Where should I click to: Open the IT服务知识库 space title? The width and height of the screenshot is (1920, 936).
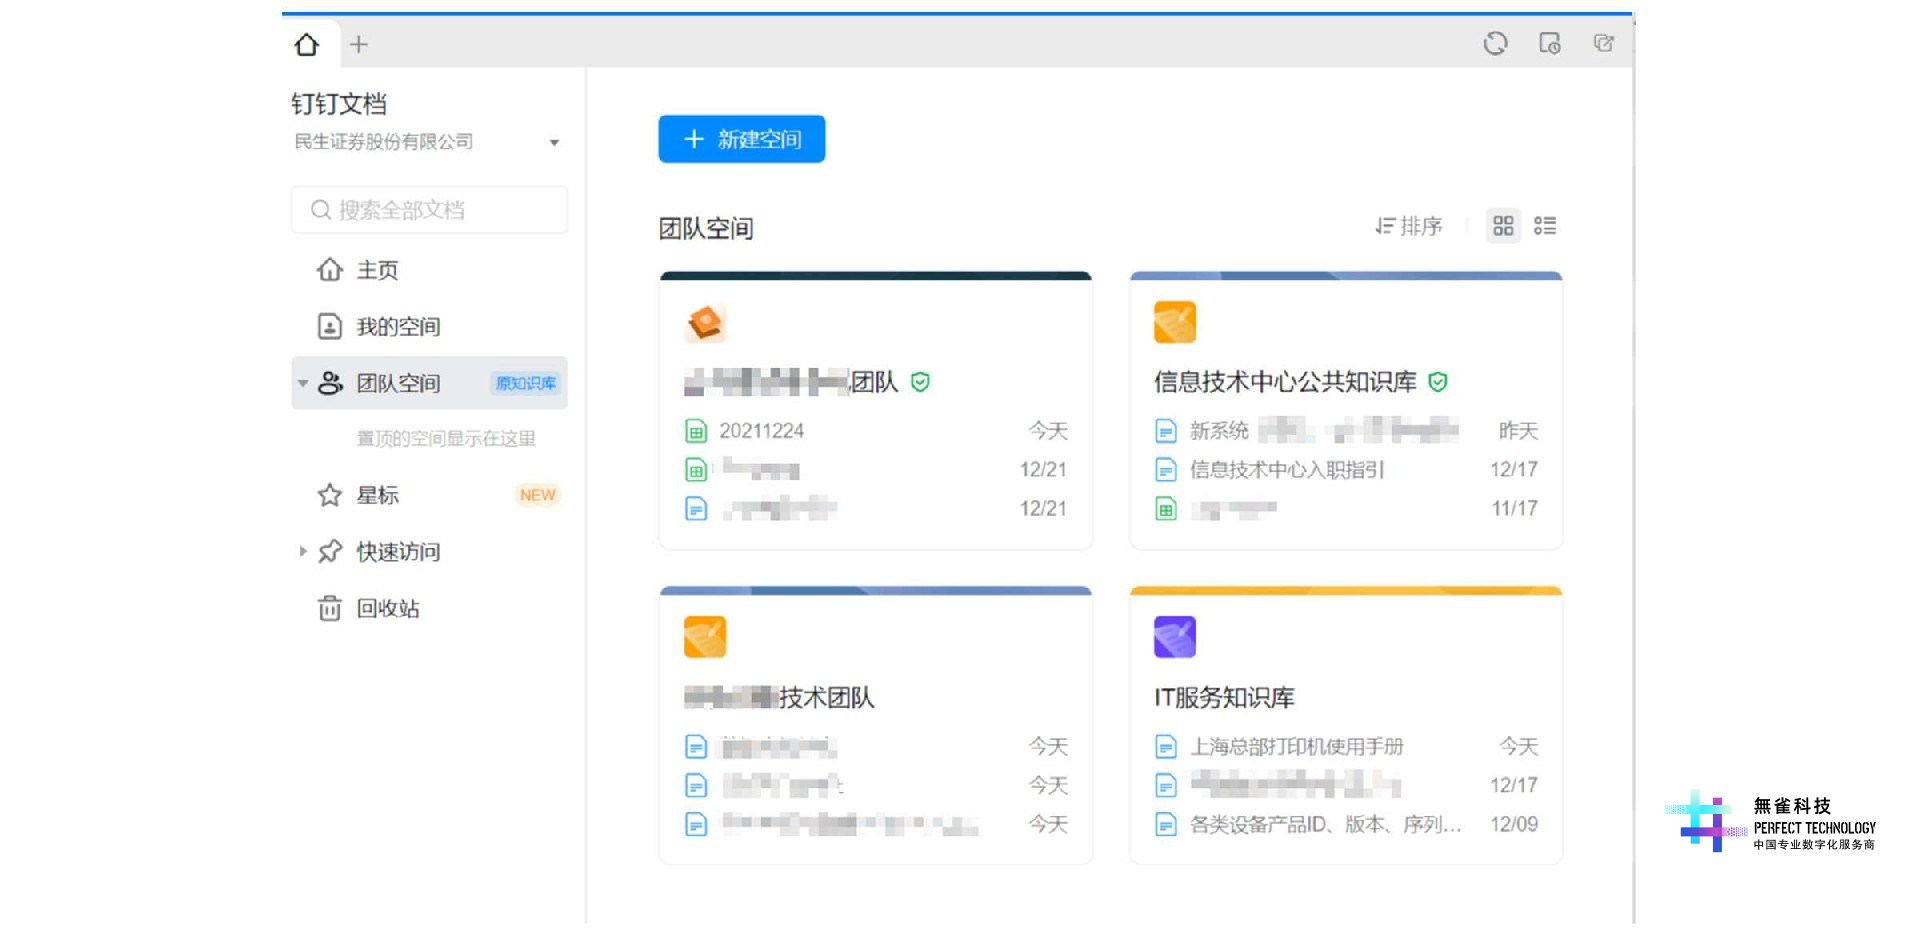click(1224, 697)
